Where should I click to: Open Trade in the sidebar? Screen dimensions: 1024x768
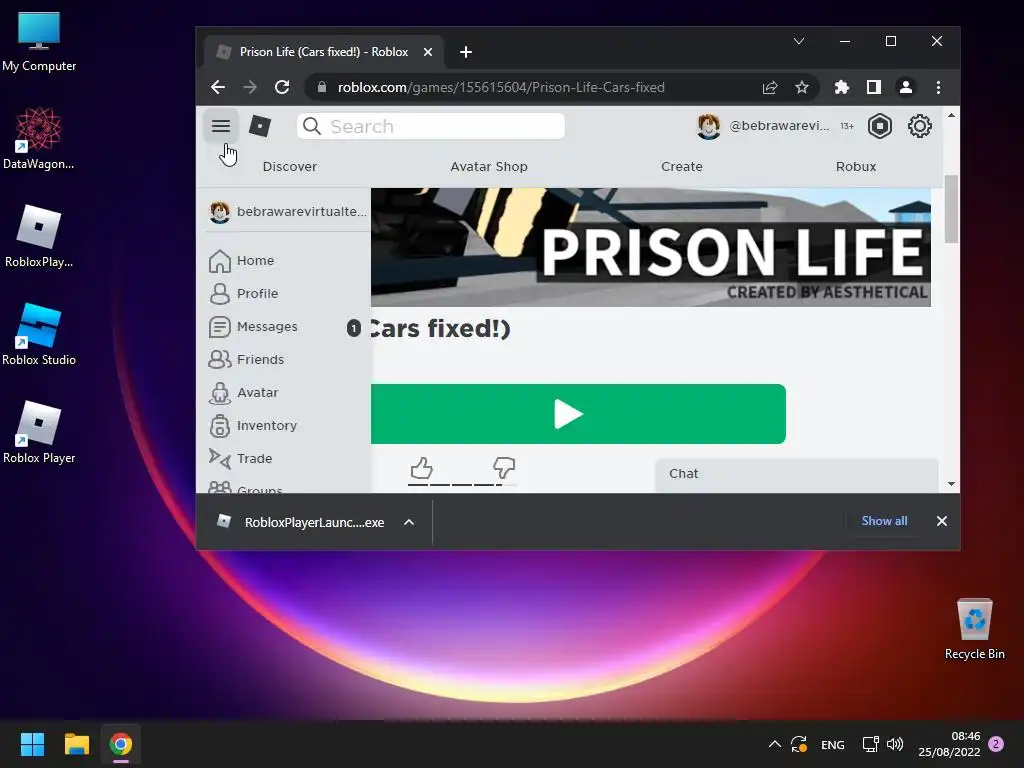coord(254,458)
